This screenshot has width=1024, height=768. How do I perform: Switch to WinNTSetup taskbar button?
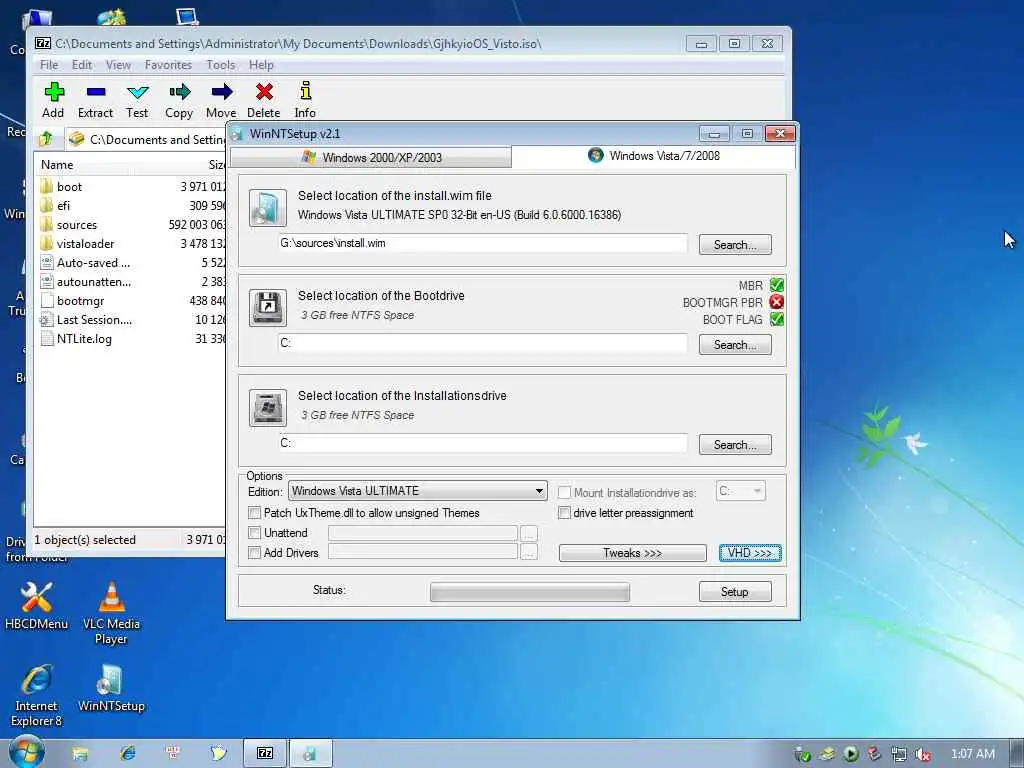click(x=310, y=753)
